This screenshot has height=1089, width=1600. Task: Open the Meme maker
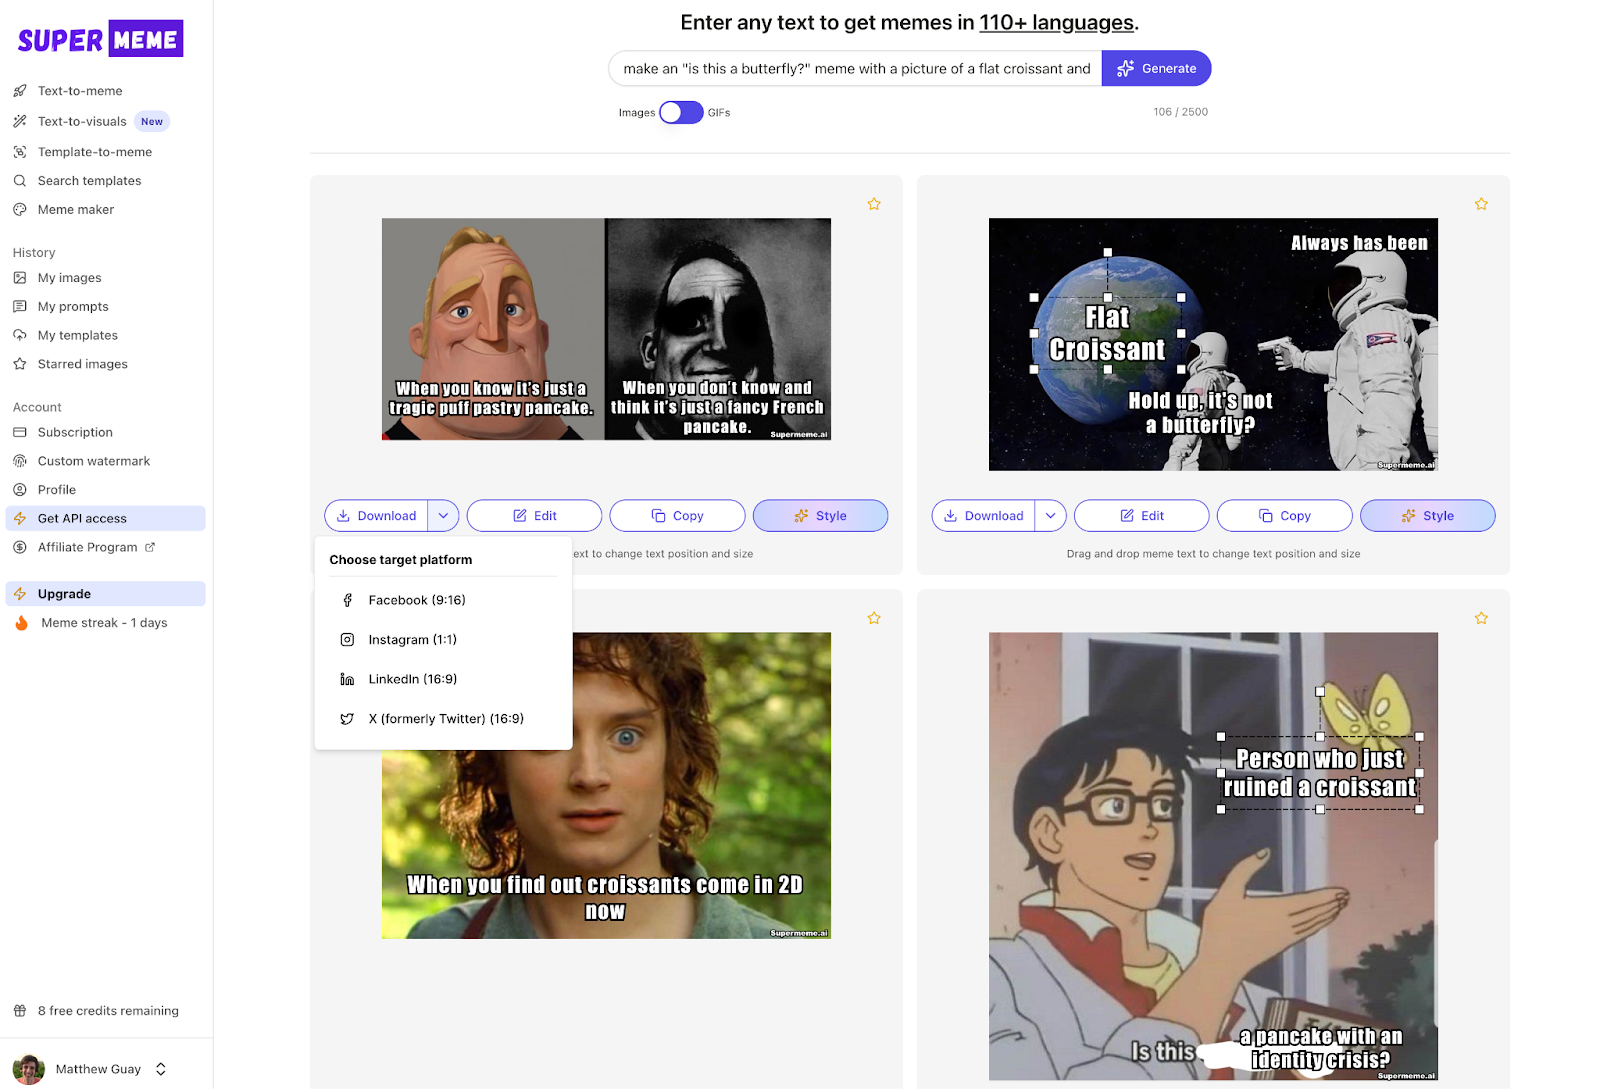74,209
